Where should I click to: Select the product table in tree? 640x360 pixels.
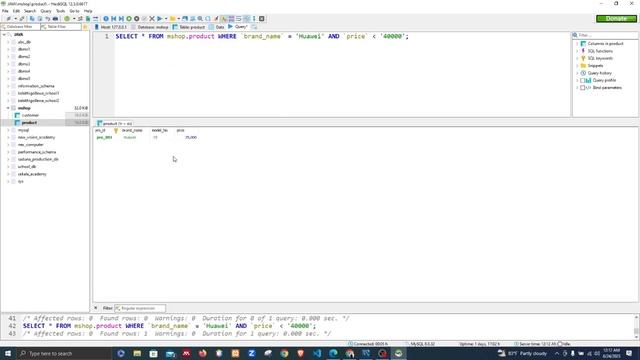29,123
